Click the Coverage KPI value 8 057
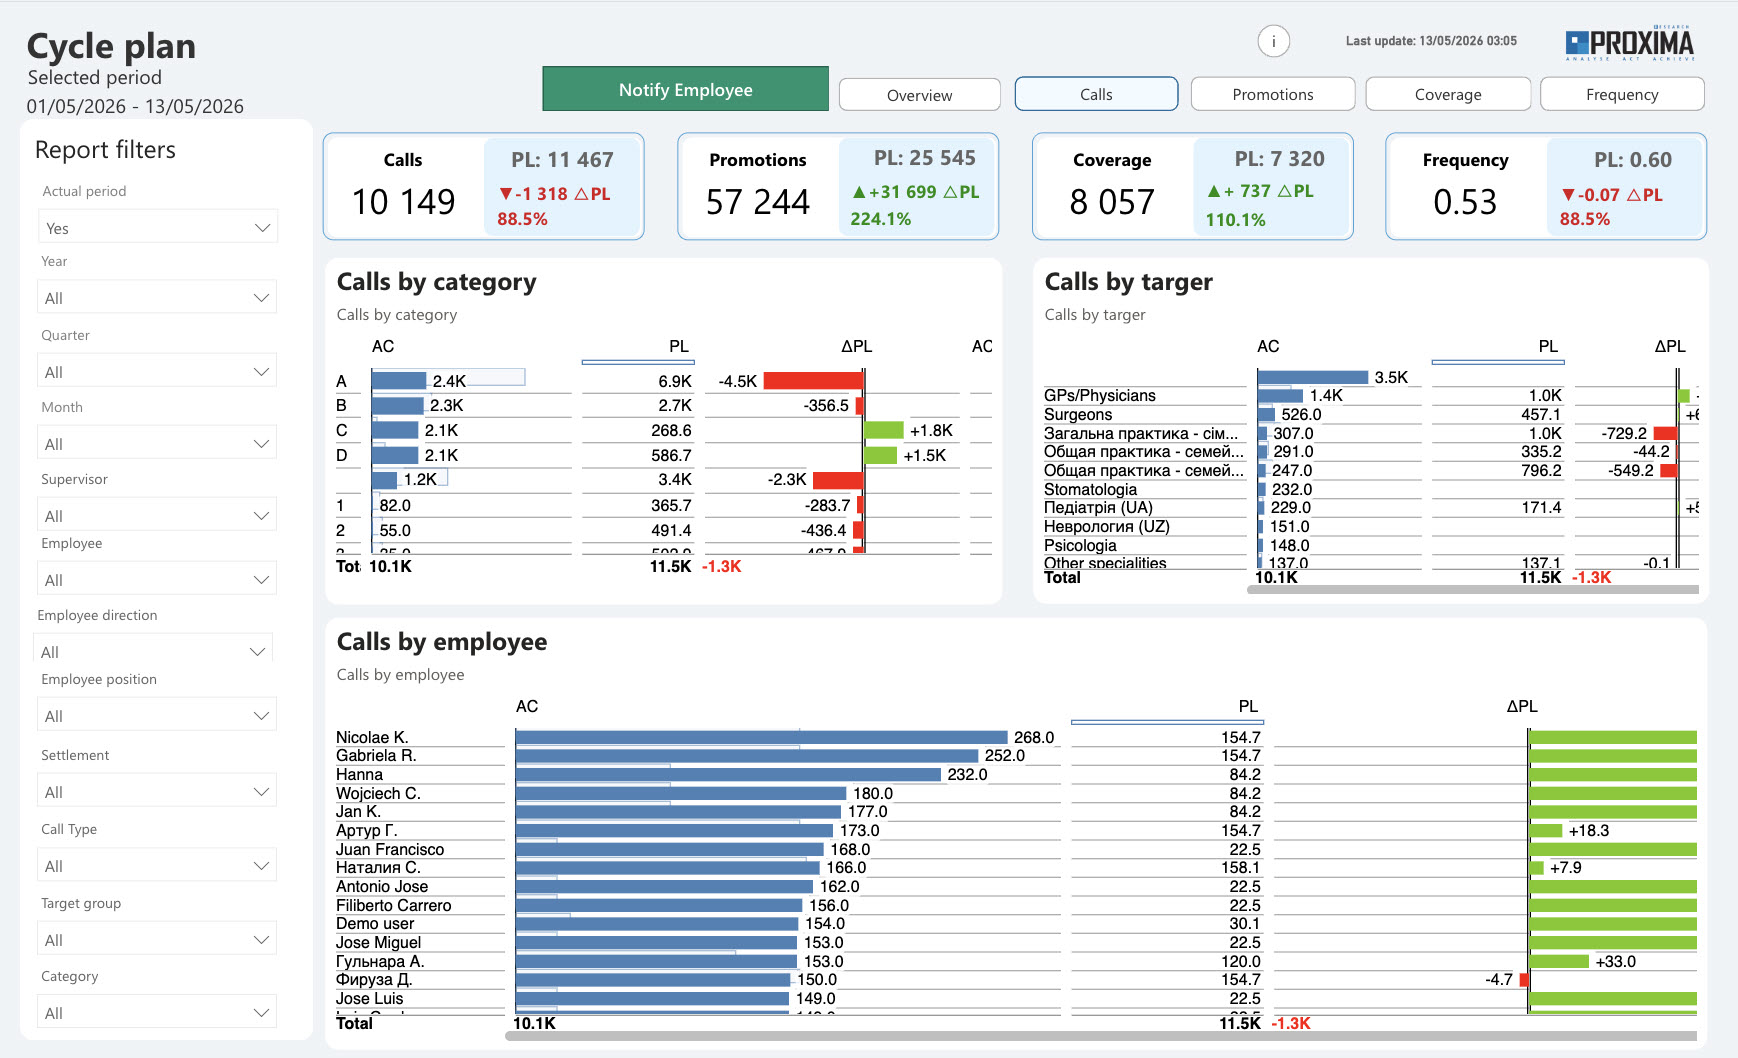Screen dimensions: 1738x1058 click(x=1111, y=202)
